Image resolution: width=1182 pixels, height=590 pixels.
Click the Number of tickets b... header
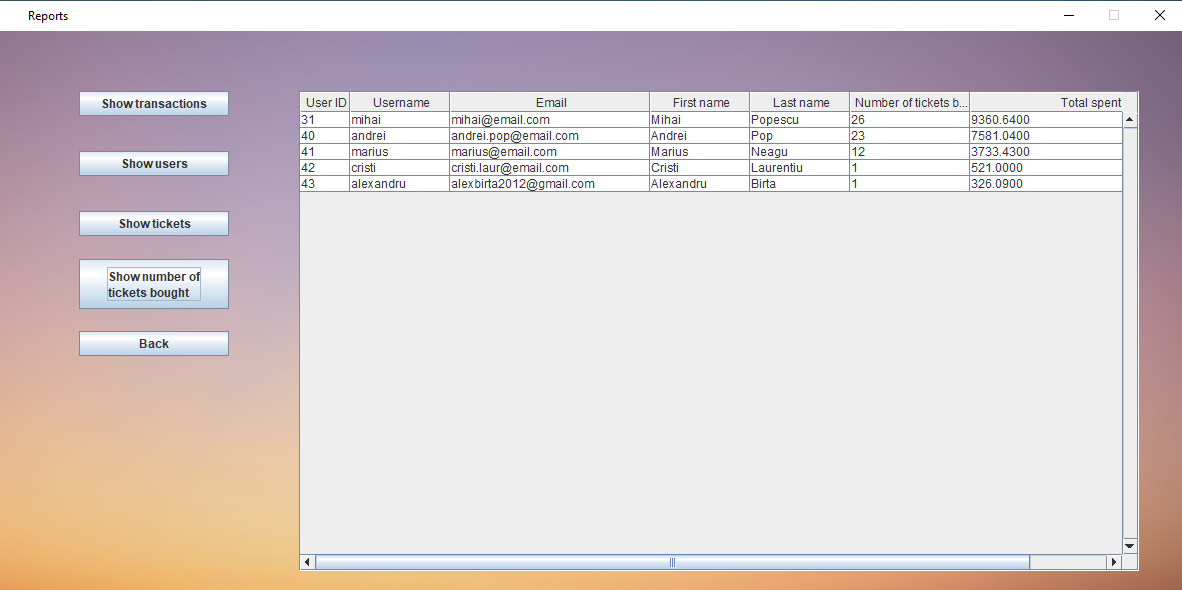[910, 102]
